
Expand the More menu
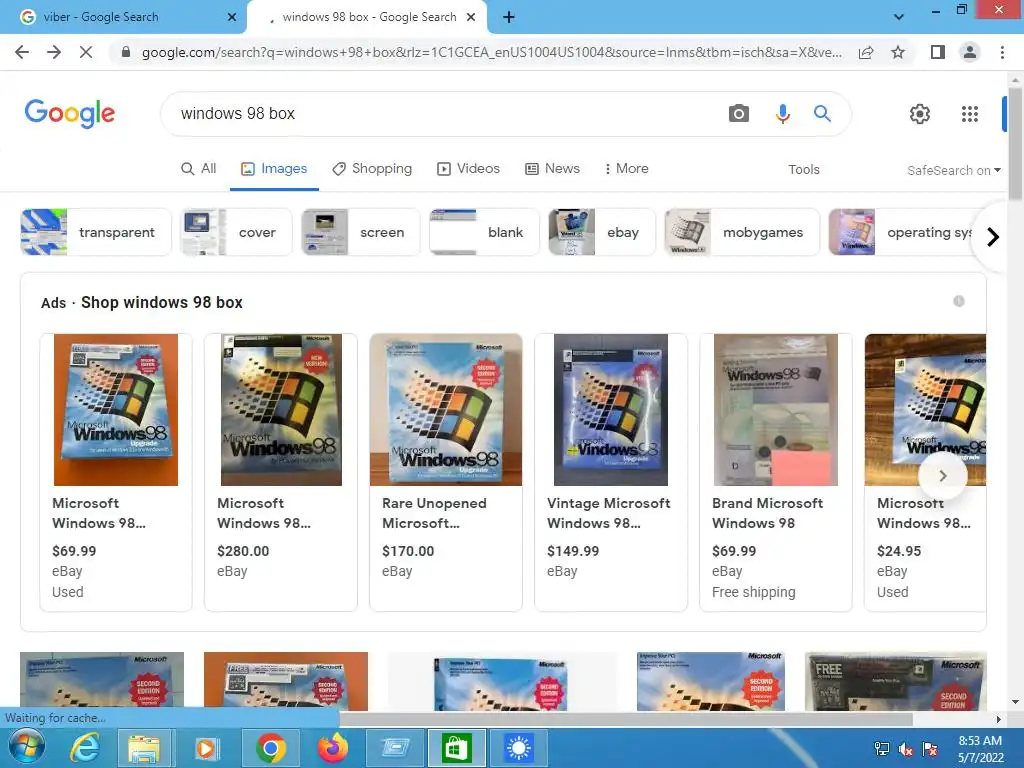[626, 168]
